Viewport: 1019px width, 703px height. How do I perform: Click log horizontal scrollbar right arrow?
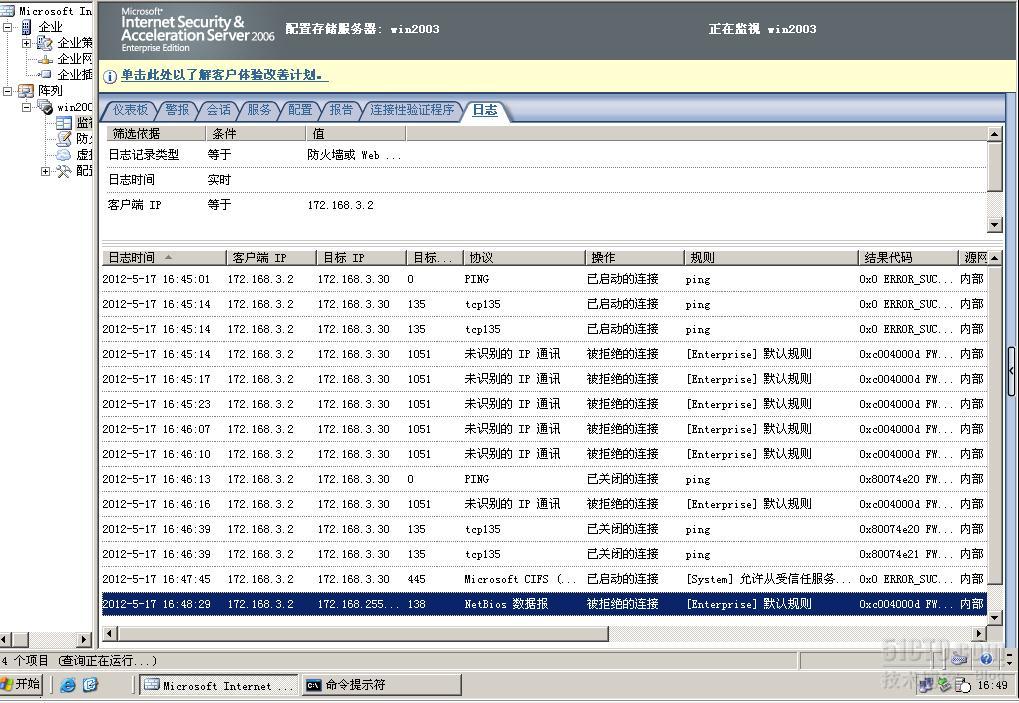coord(980,633)
